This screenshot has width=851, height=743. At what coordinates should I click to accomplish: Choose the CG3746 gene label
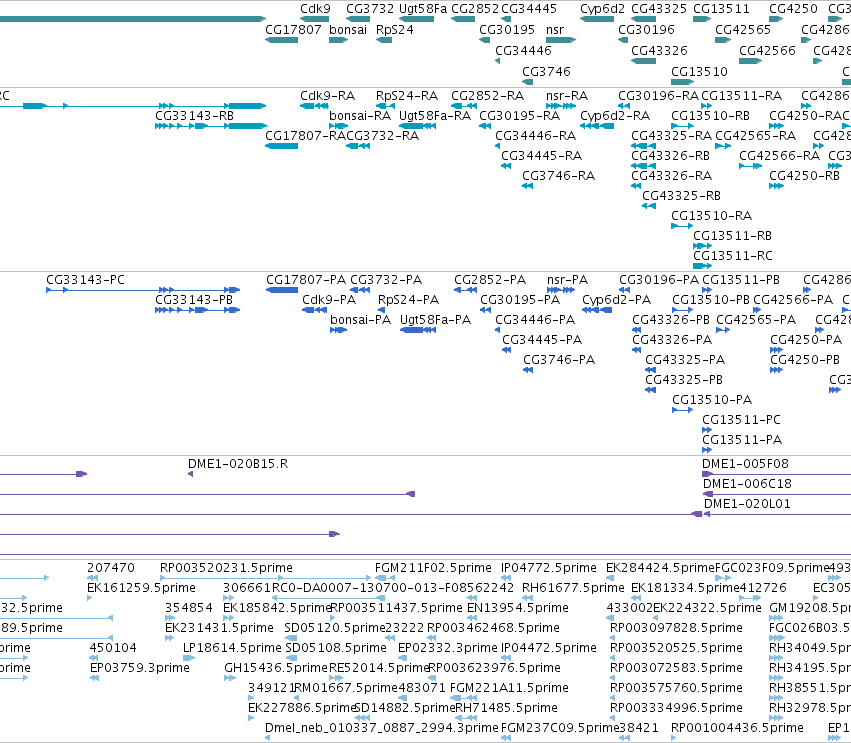(x=546, y=71)
